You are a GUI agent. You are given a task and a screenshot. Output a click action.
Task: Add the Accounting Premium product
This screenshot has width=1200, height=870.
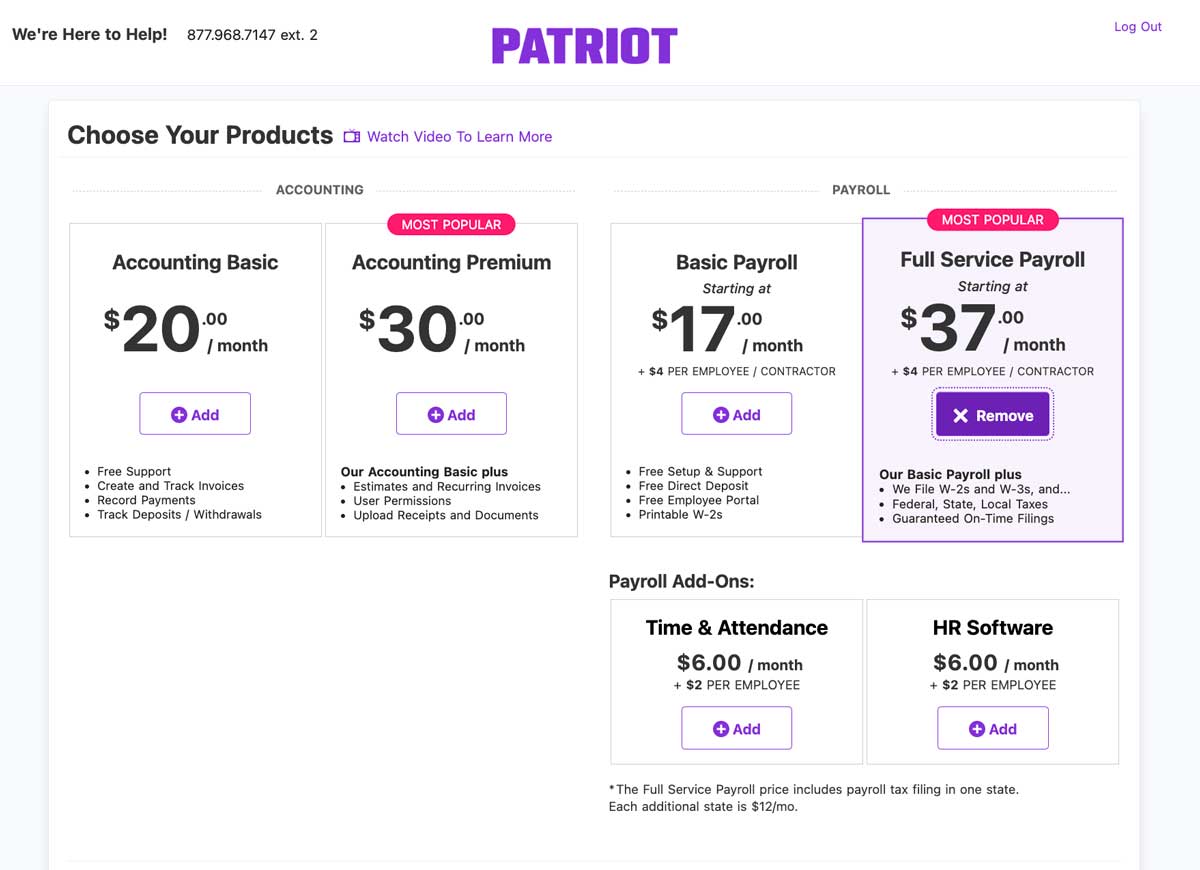451,413
